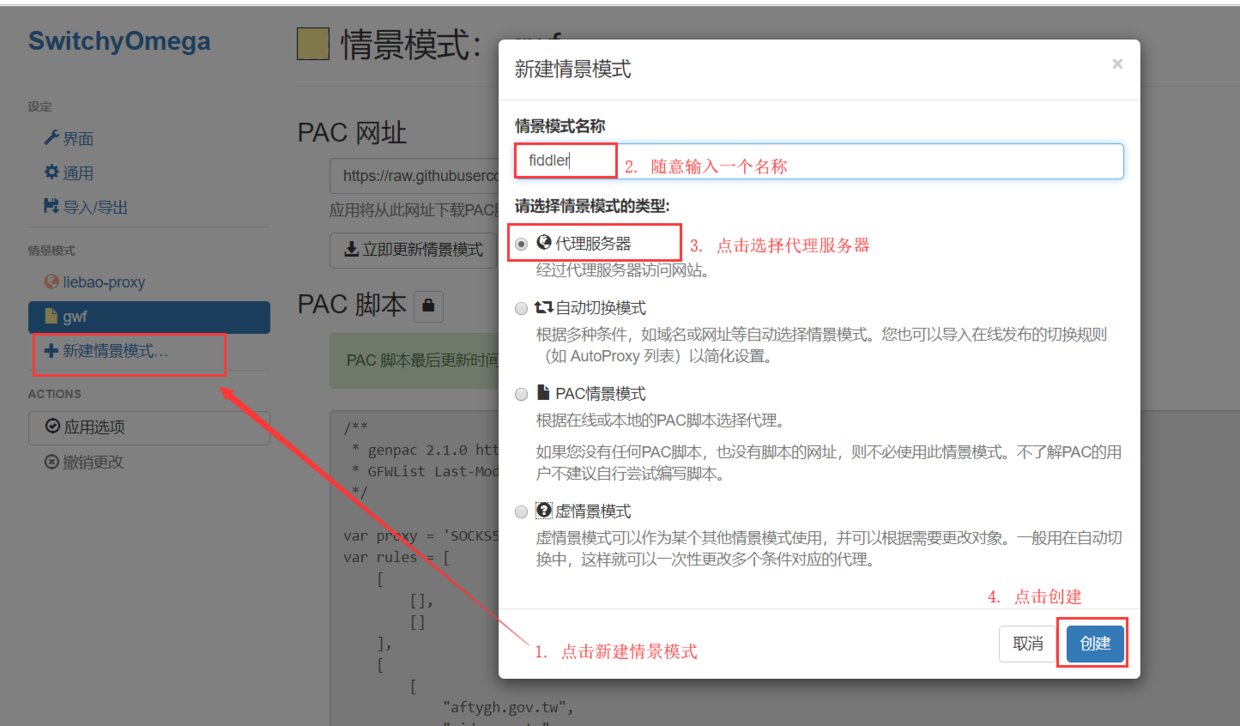Choose the 虚情景模式 radio option
The width and height of the screenshot is (1240, 726).
521,511
